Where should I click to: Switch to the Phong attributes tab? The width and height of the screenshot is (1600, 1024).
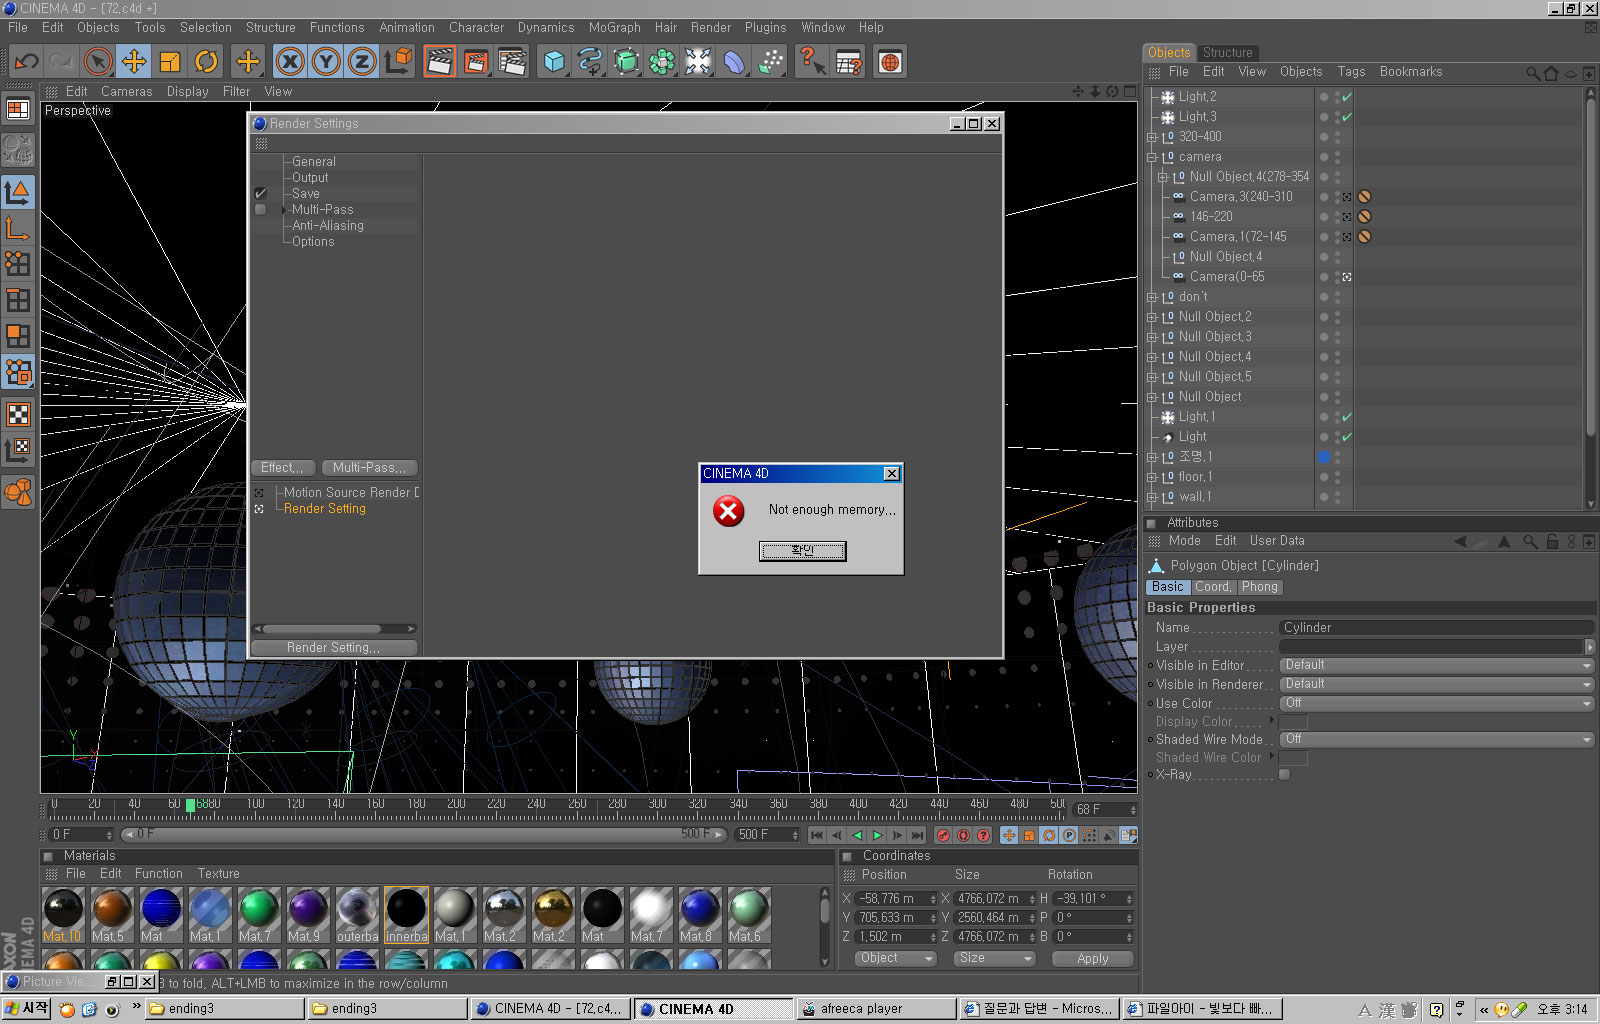coord(1260,587)
